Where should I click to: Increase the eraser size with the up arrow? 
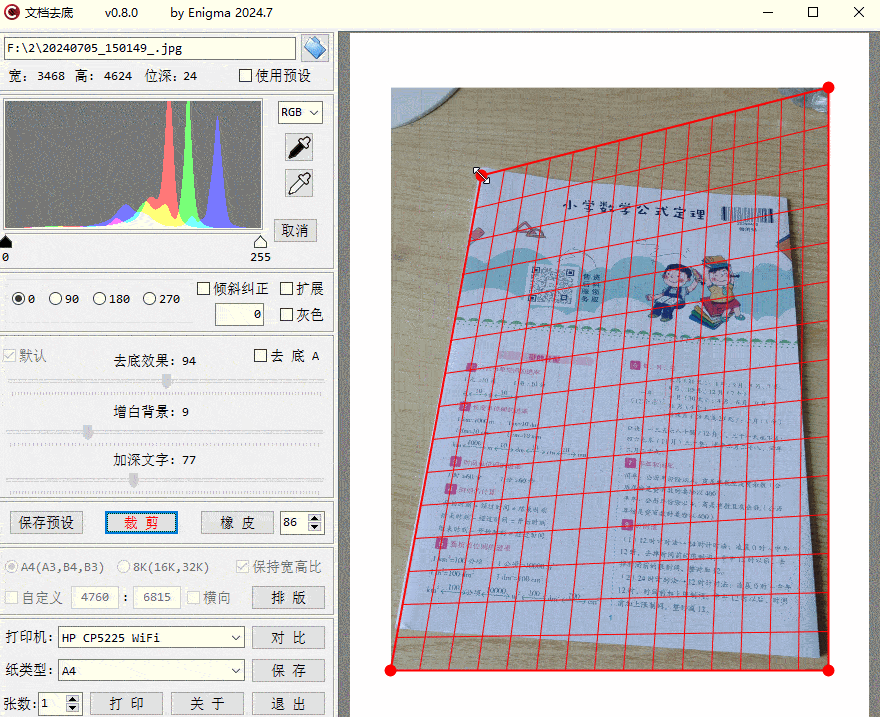tap(315, 518)
